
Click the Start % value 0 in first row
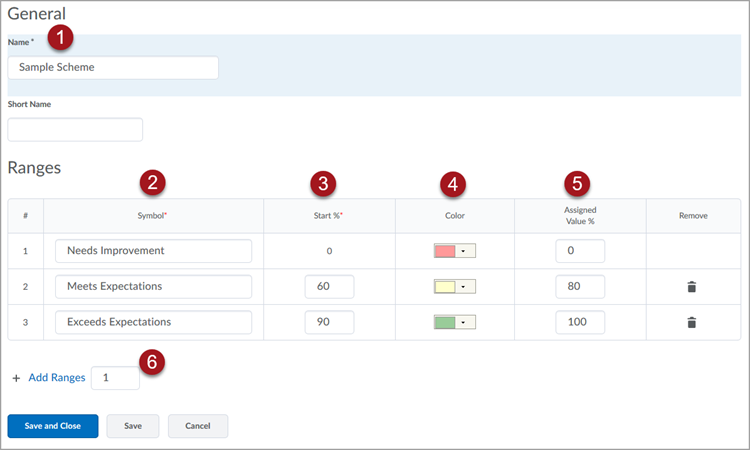coord(329,251)
